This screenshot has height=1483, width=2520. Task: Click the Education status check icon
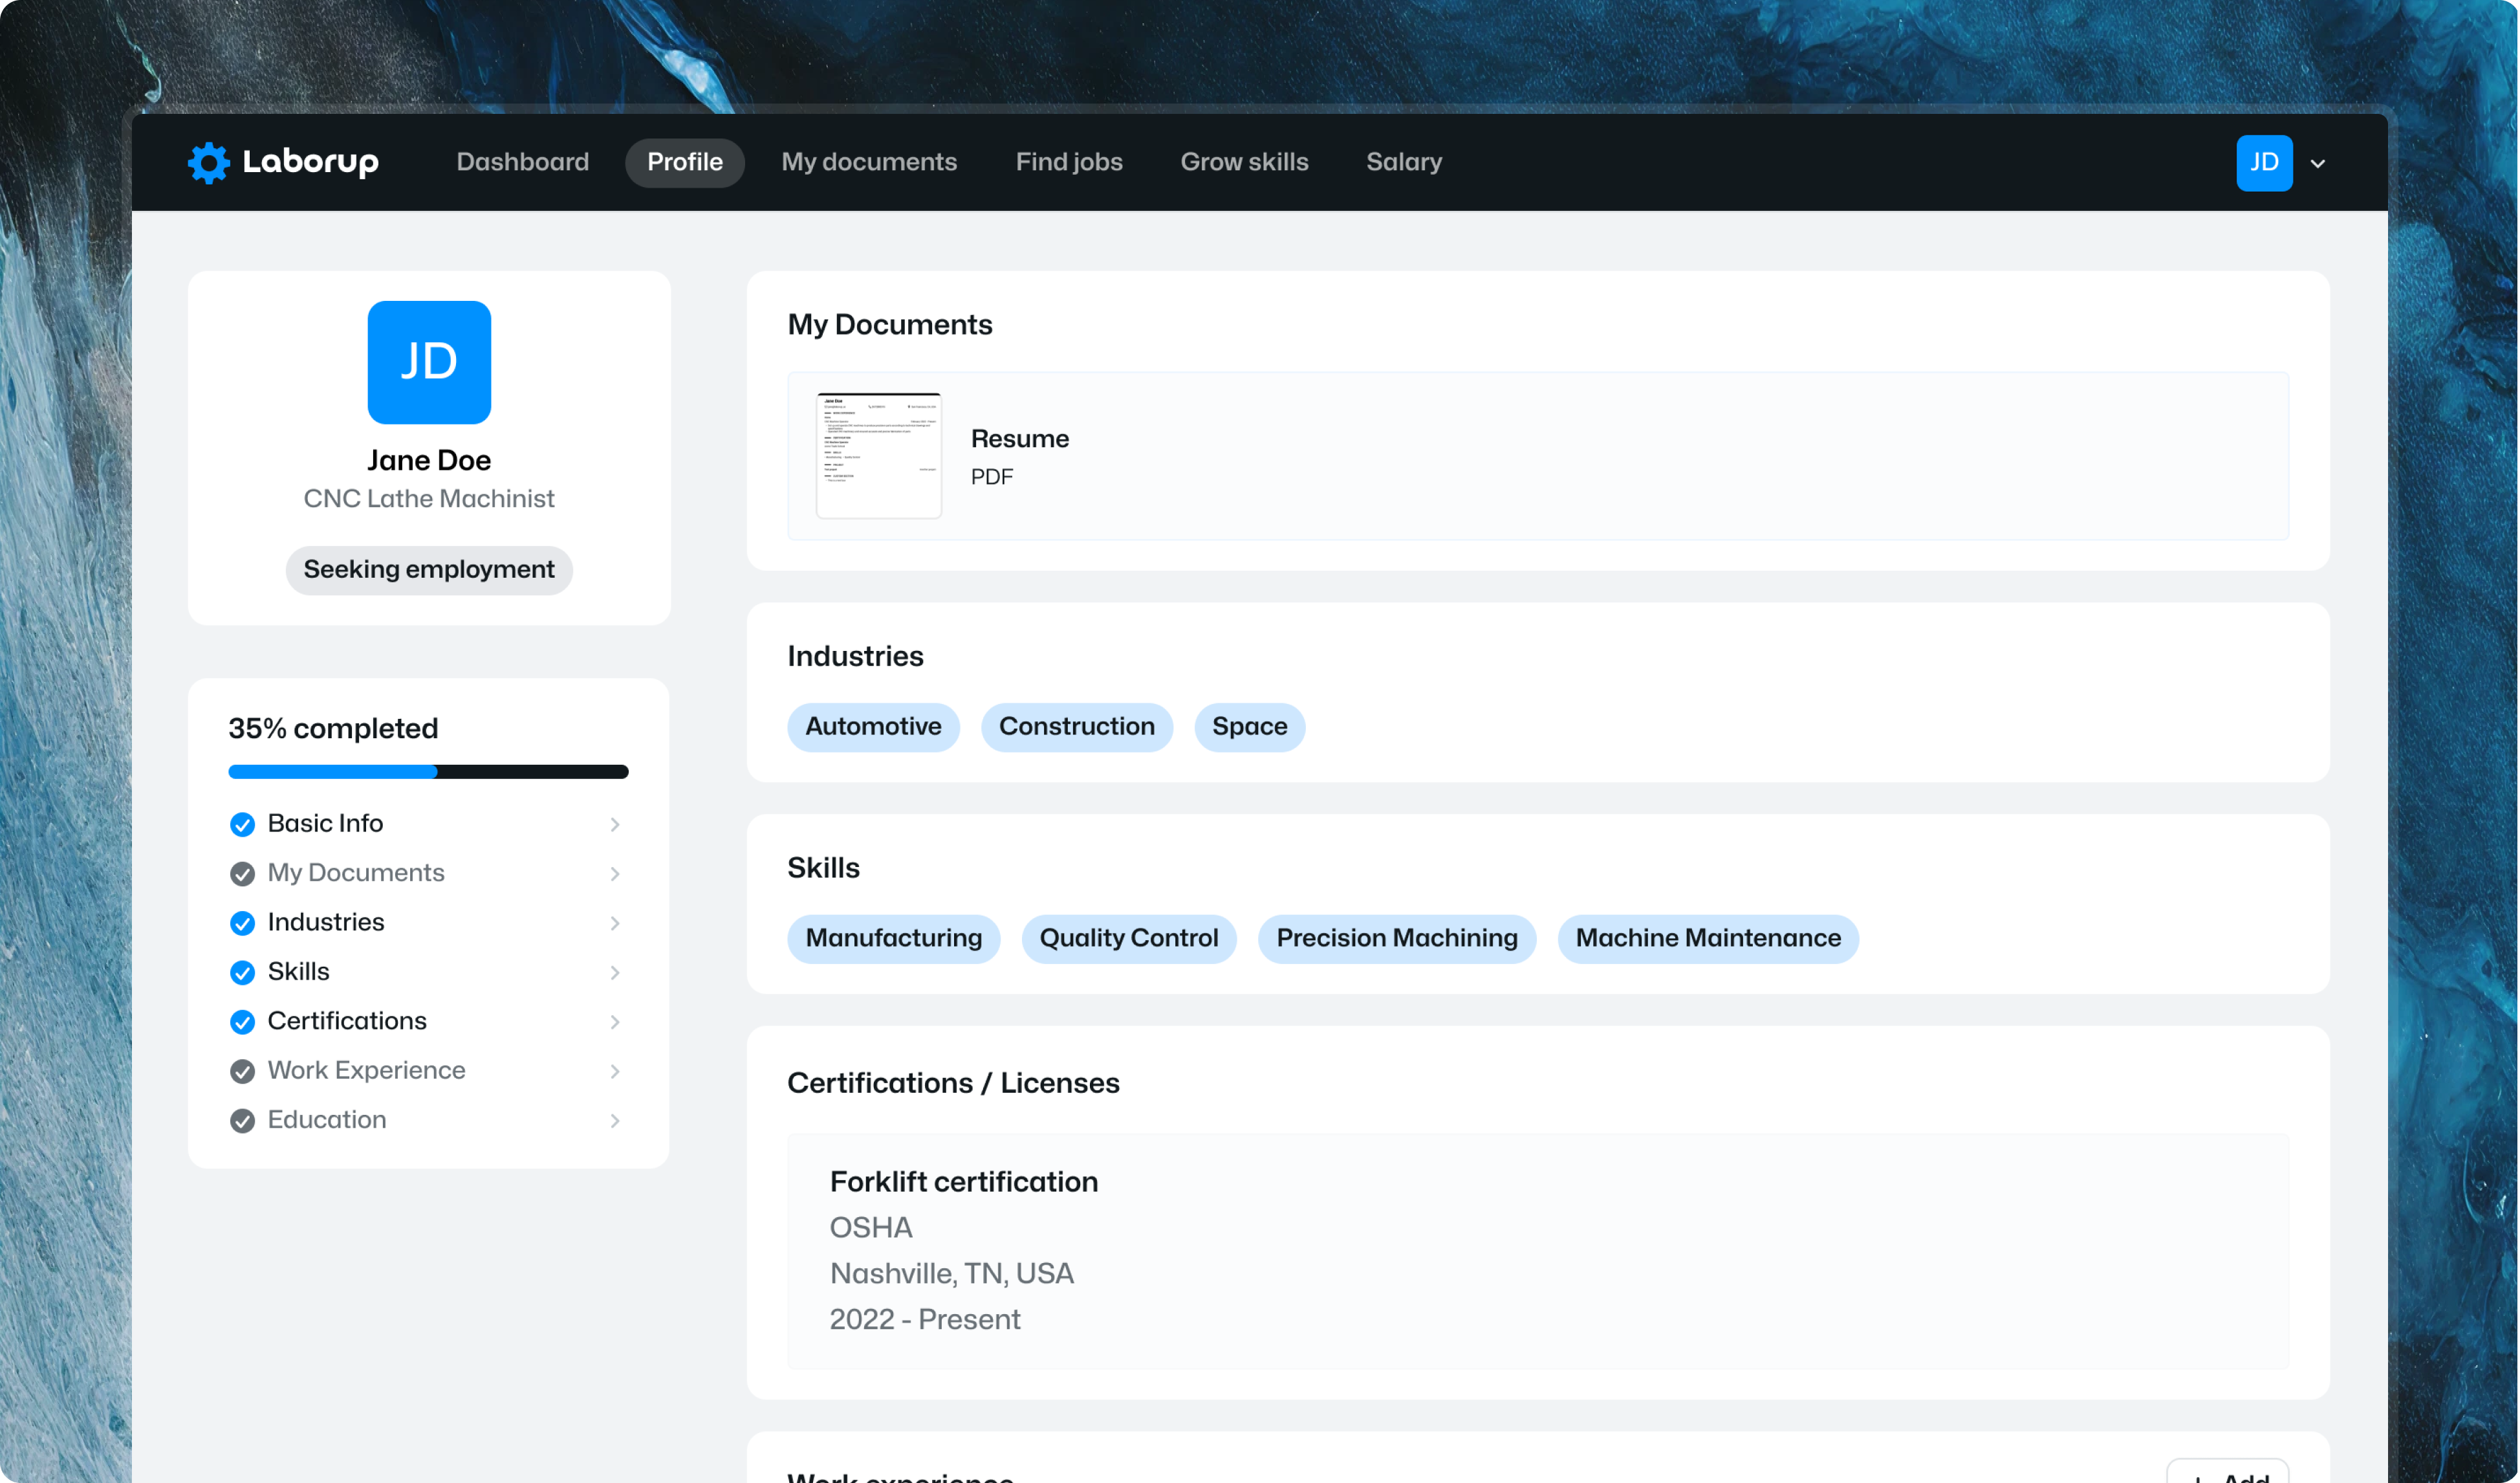click(242, 1120)
